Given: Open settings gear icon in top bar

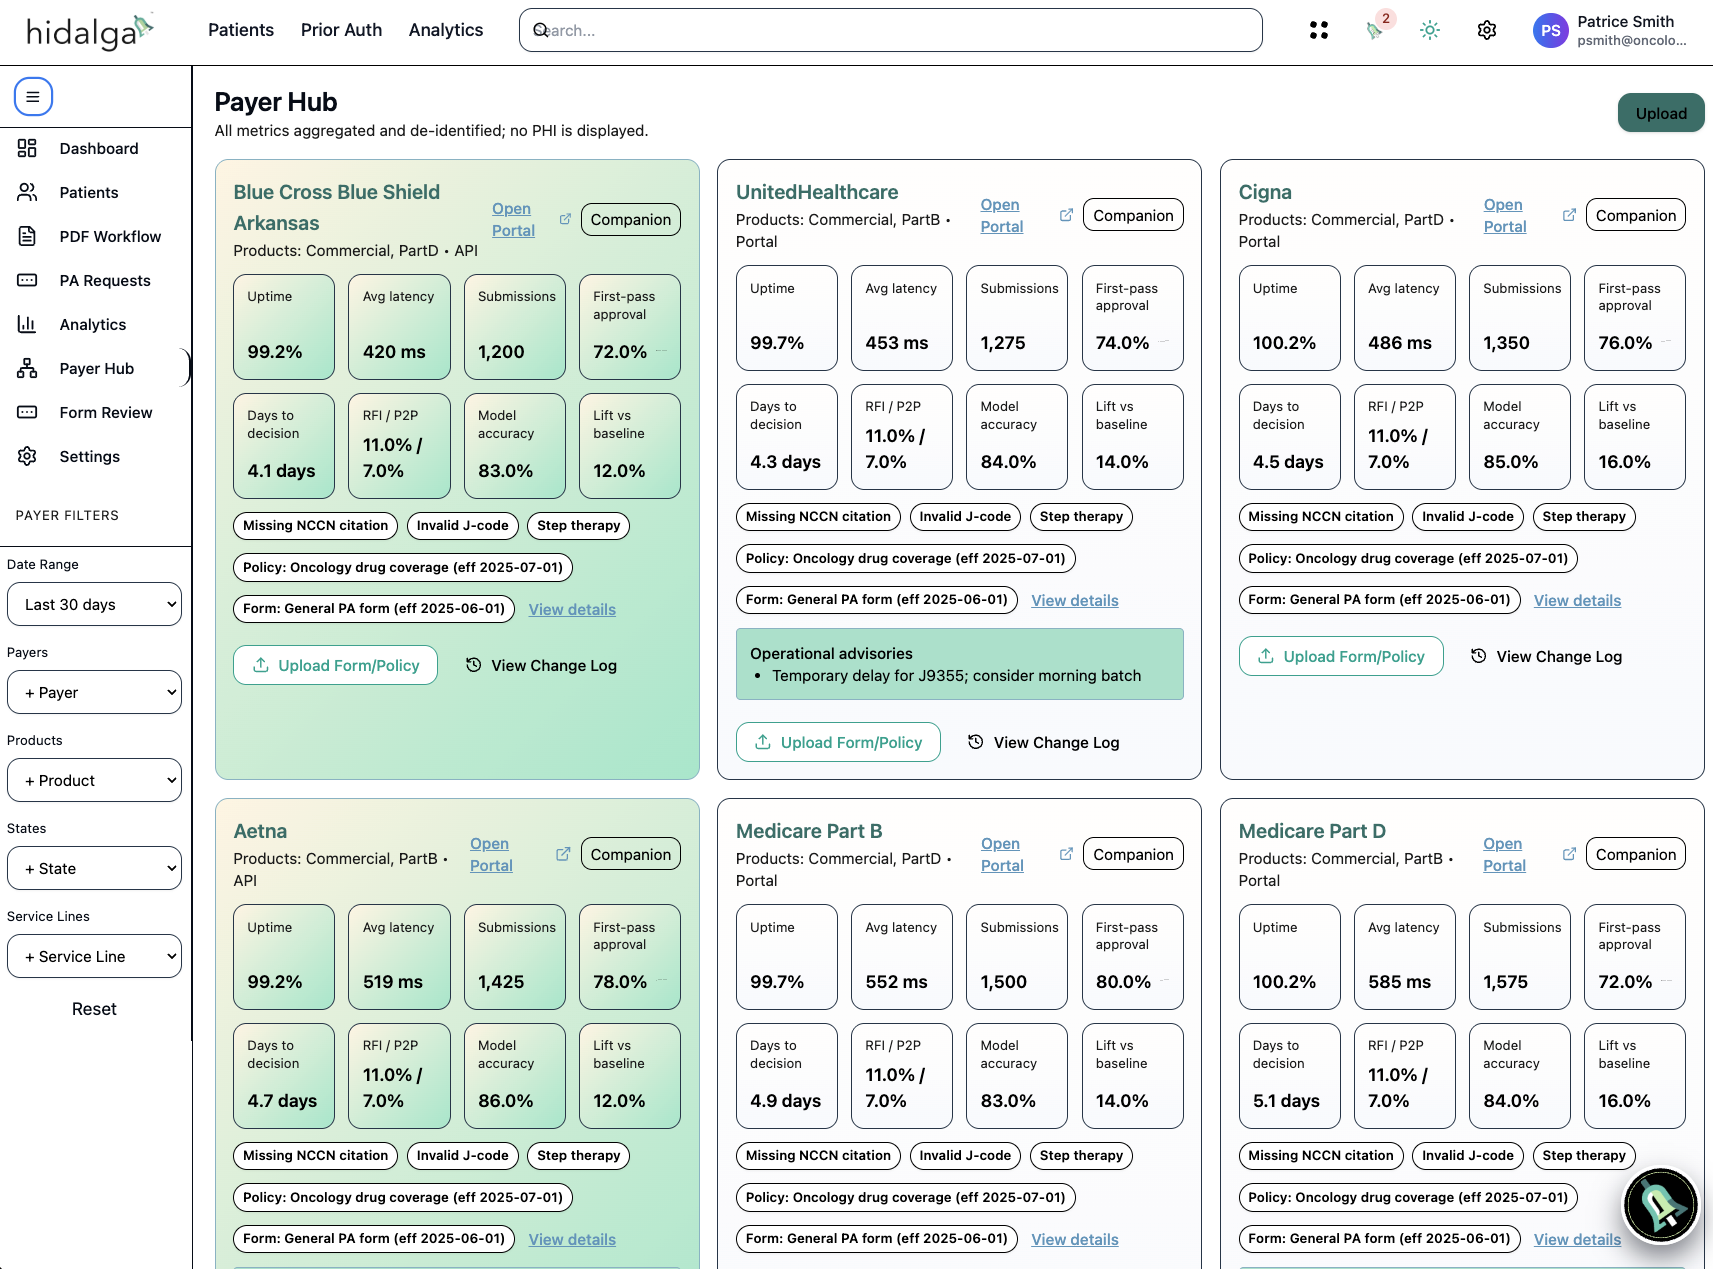Looking at the screenshot, I should tap(1487, 30).
